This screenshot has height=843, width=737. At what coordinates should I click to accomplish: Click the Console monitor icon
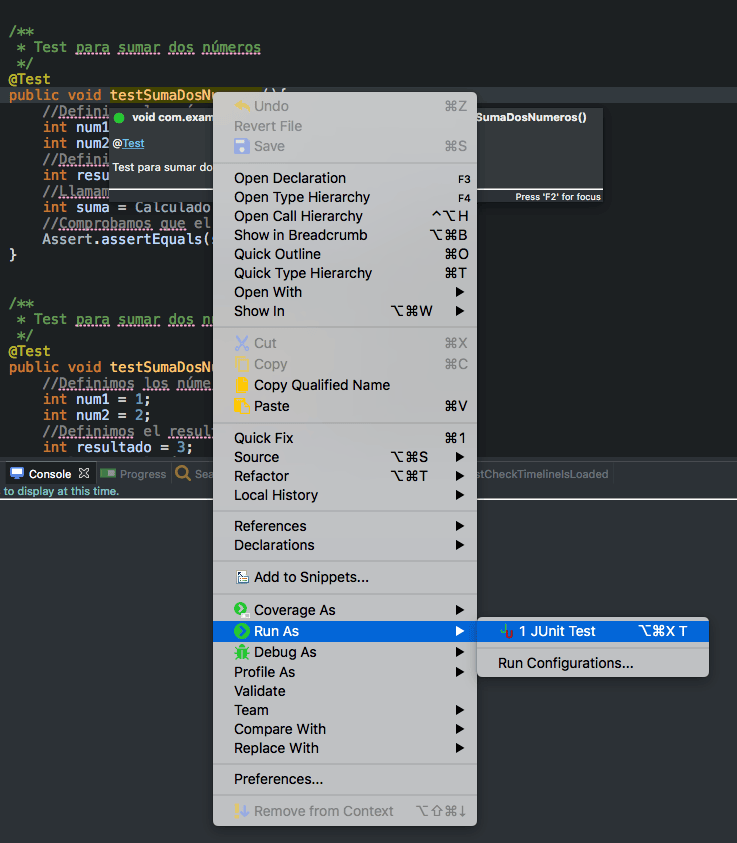pos(17,474)
